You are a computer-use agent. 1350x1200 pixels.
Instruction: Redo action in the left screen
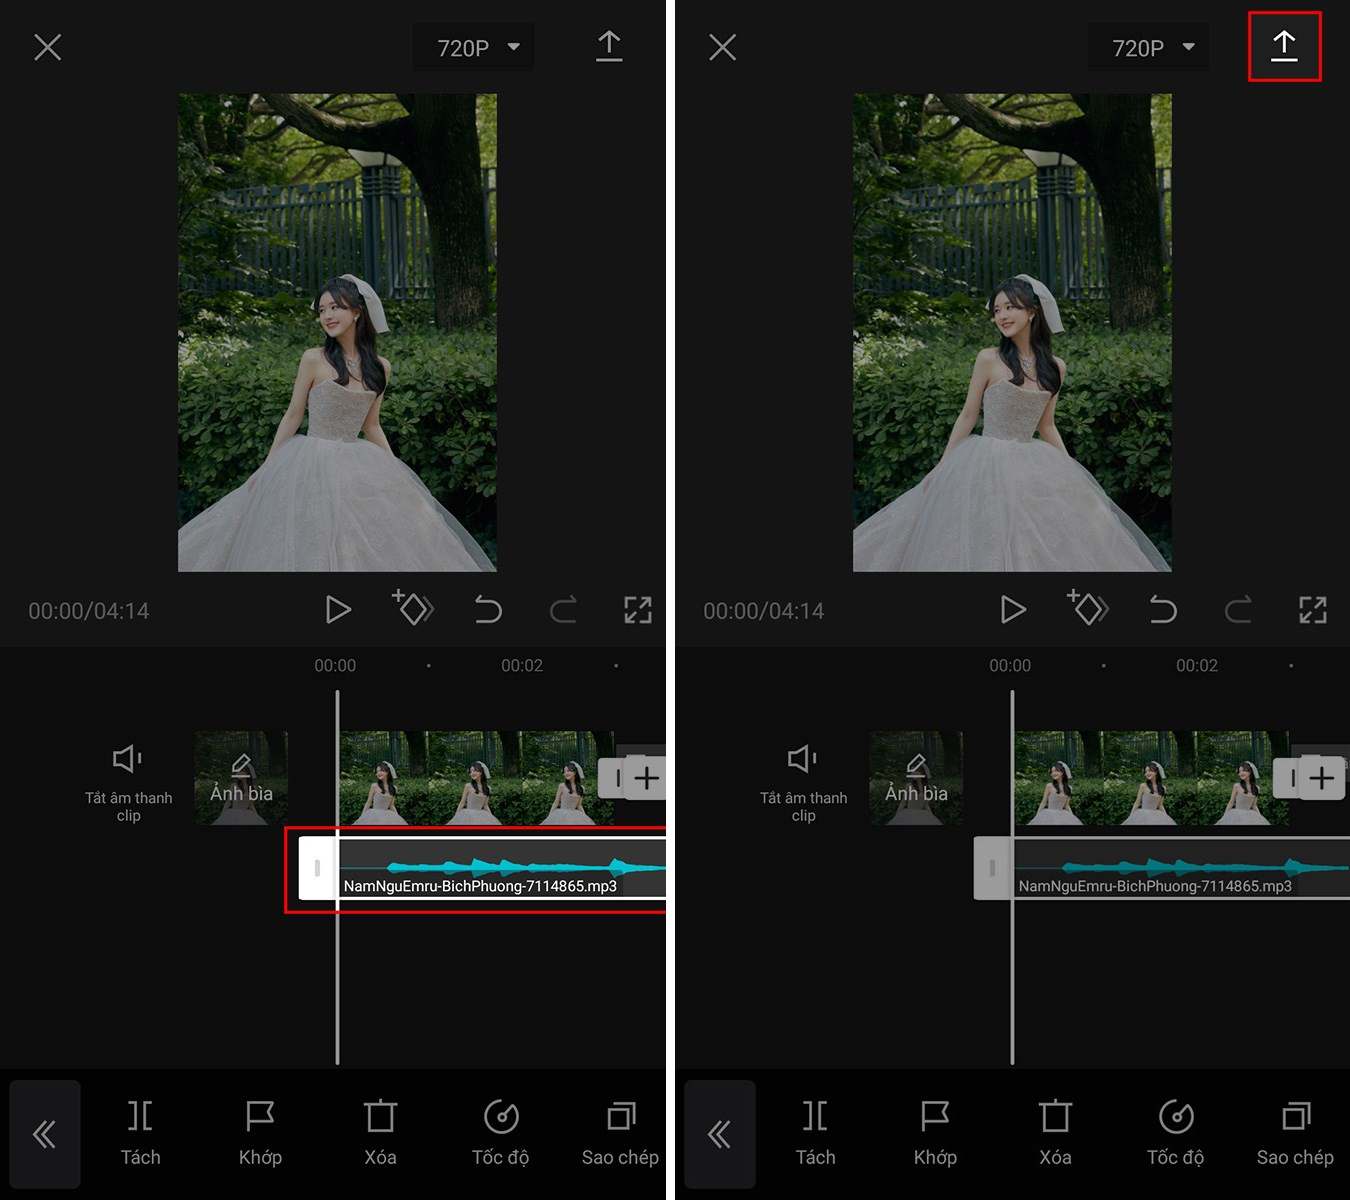(563, 609)
